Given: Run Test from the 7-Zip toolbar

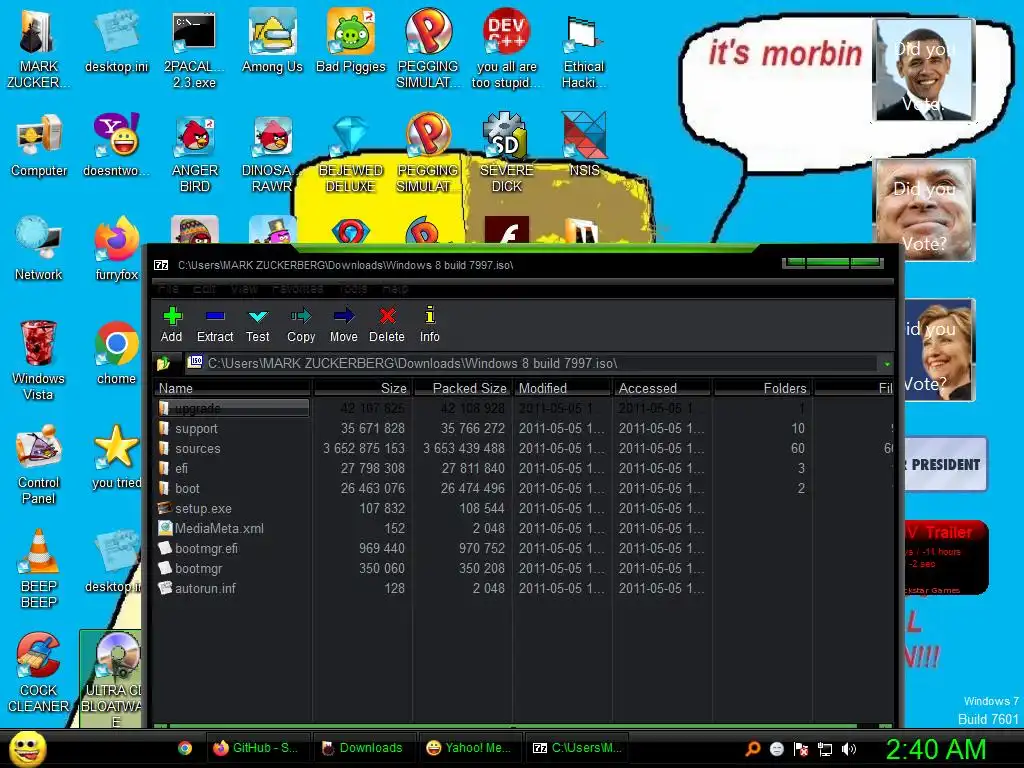Looking at the screenshot, I should pyautogui.click(x=258, y=325).
